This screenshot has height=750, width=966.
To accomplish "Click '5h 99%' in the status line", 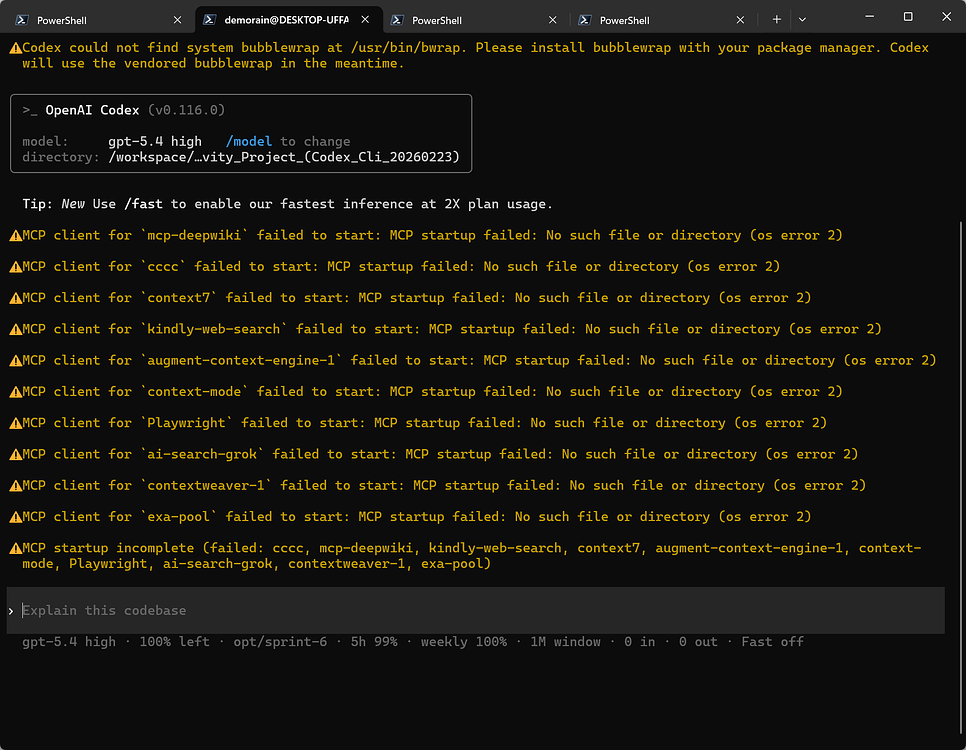I will coord(374,642).
